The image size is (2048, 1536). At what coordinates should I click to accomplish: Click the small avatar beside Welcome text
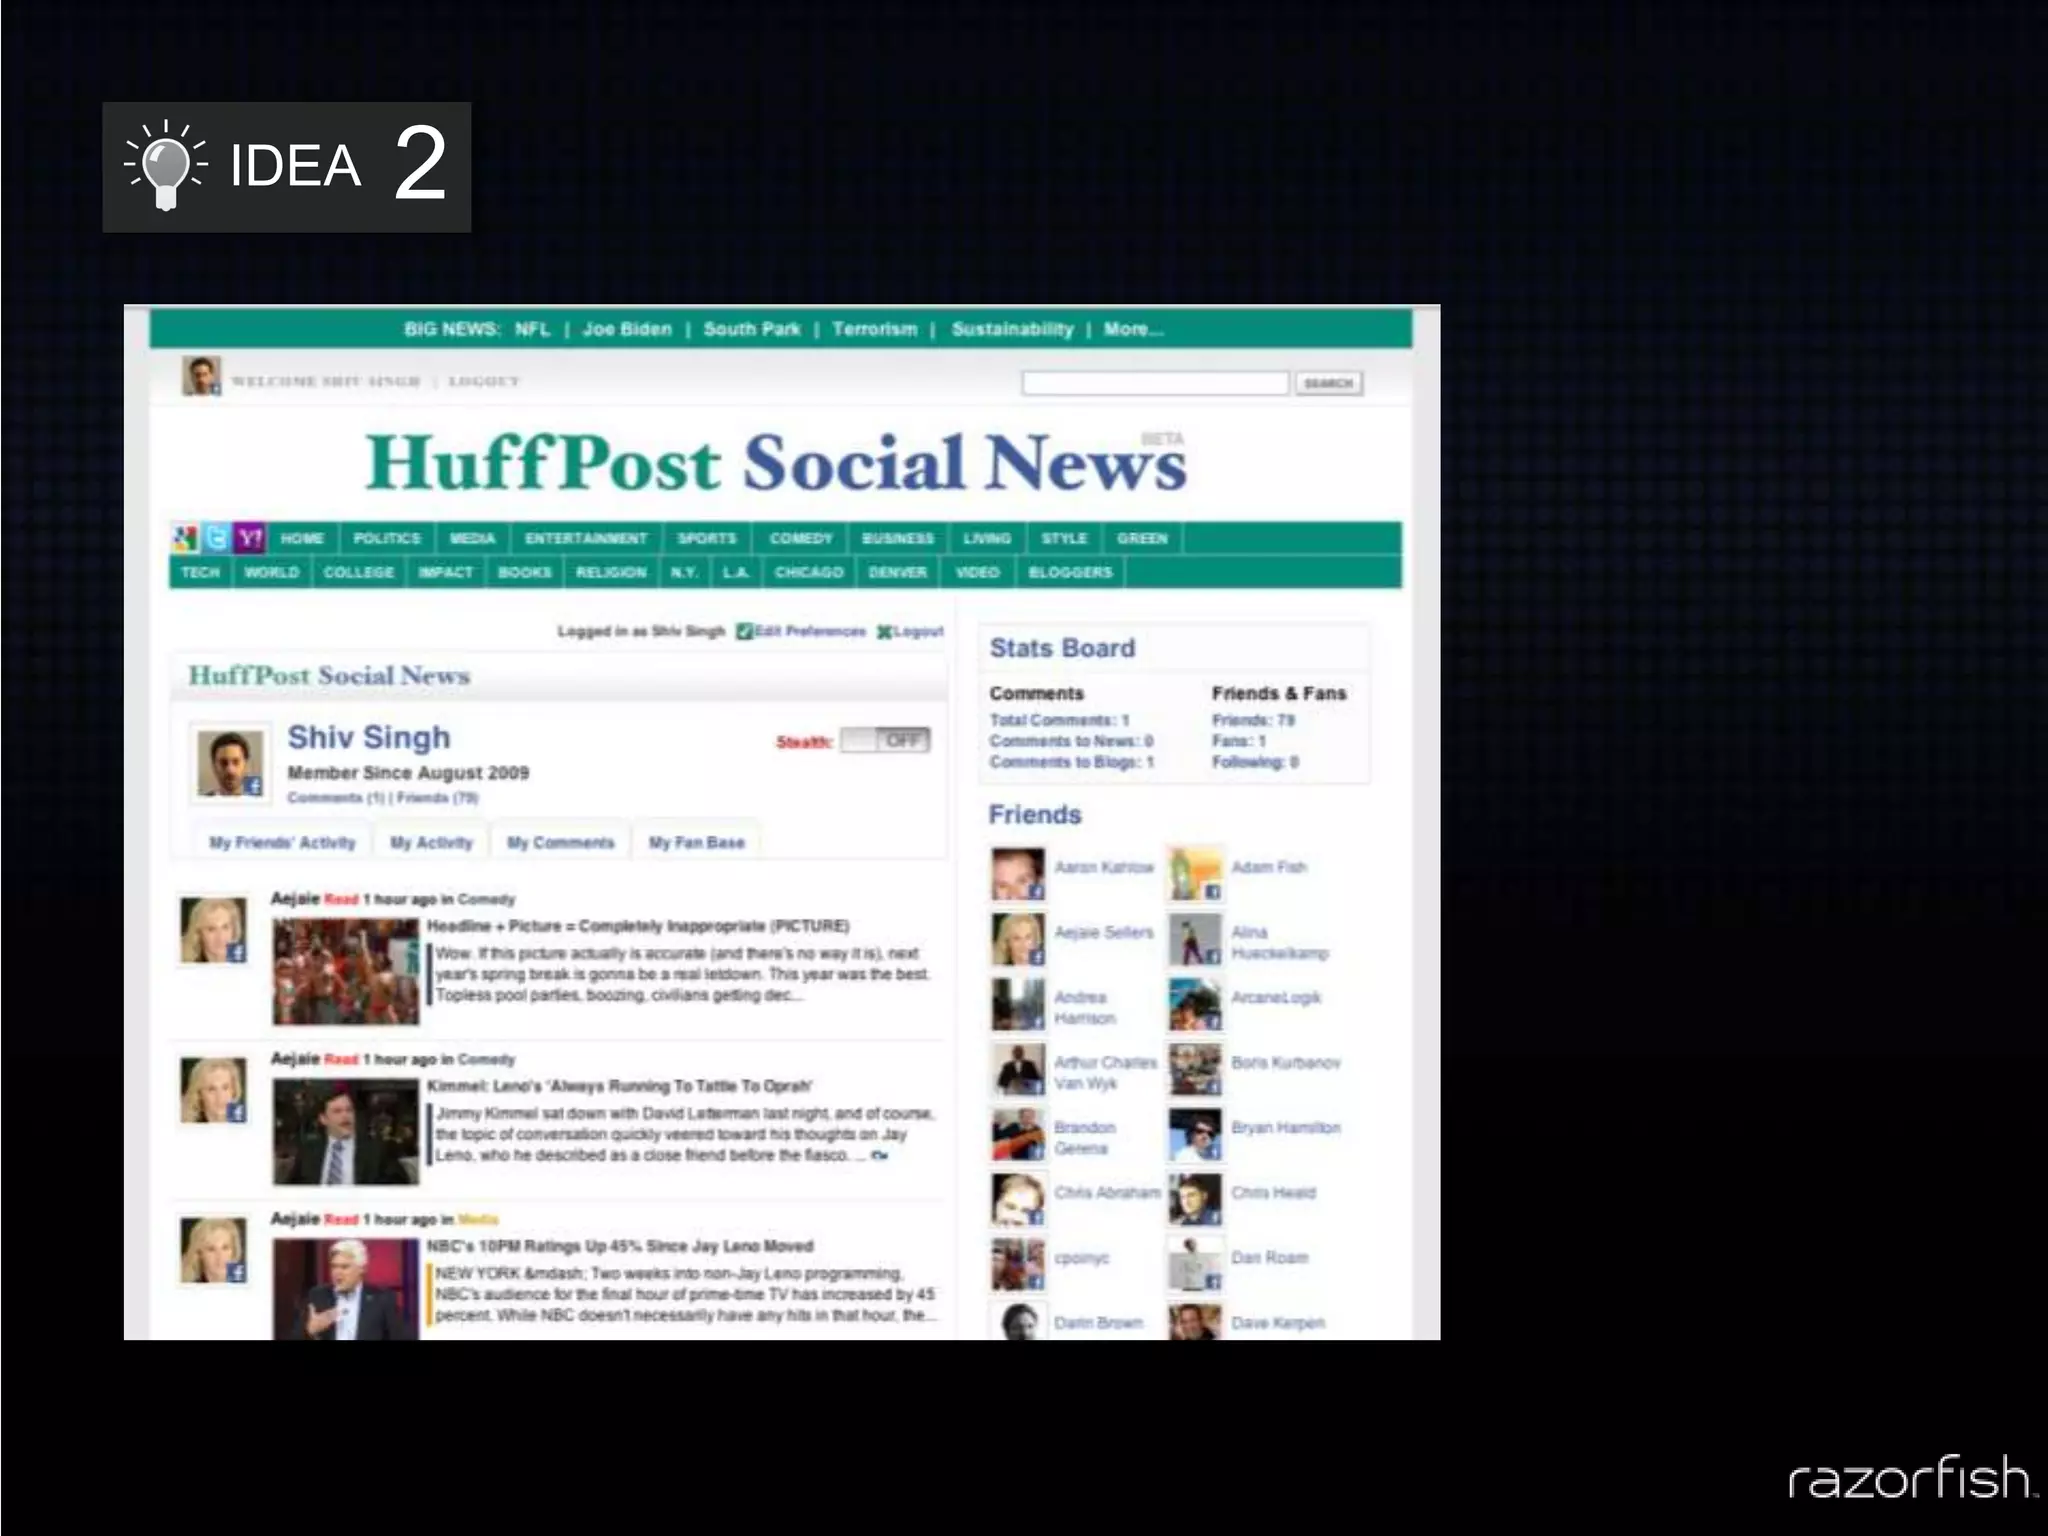point(201,376)
